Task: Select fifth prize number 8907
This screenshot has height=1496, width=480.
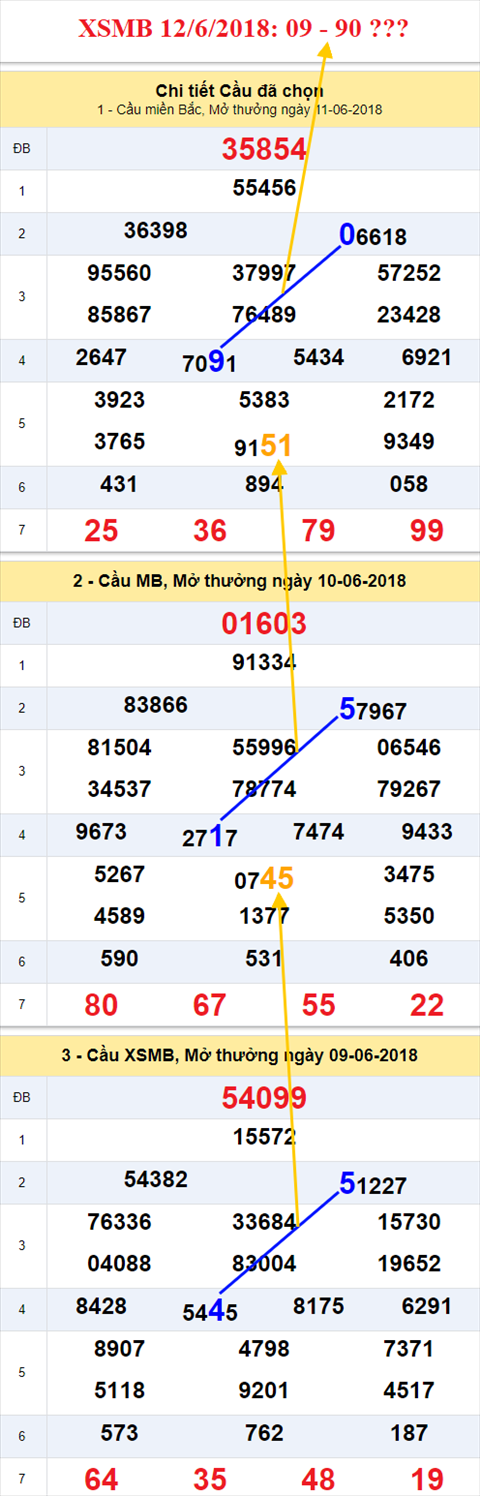Action: coord(119,1349)
